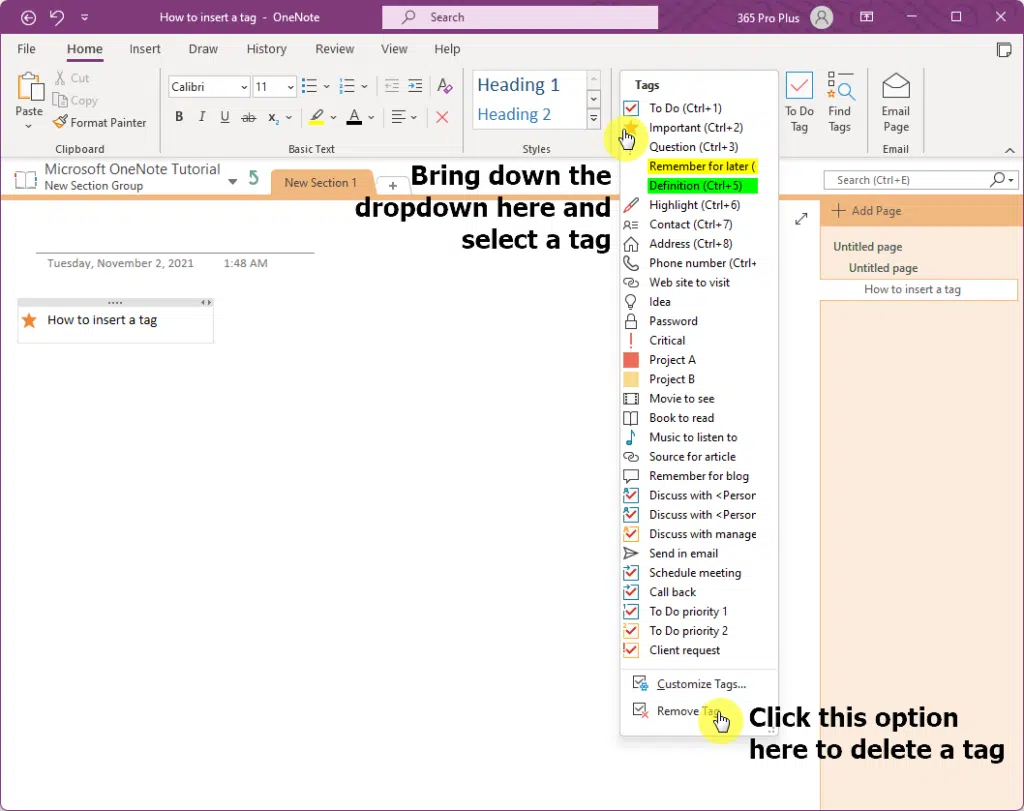Click the numbered list icon
This screenshot has height=811, width=1024.
[347, 86]
